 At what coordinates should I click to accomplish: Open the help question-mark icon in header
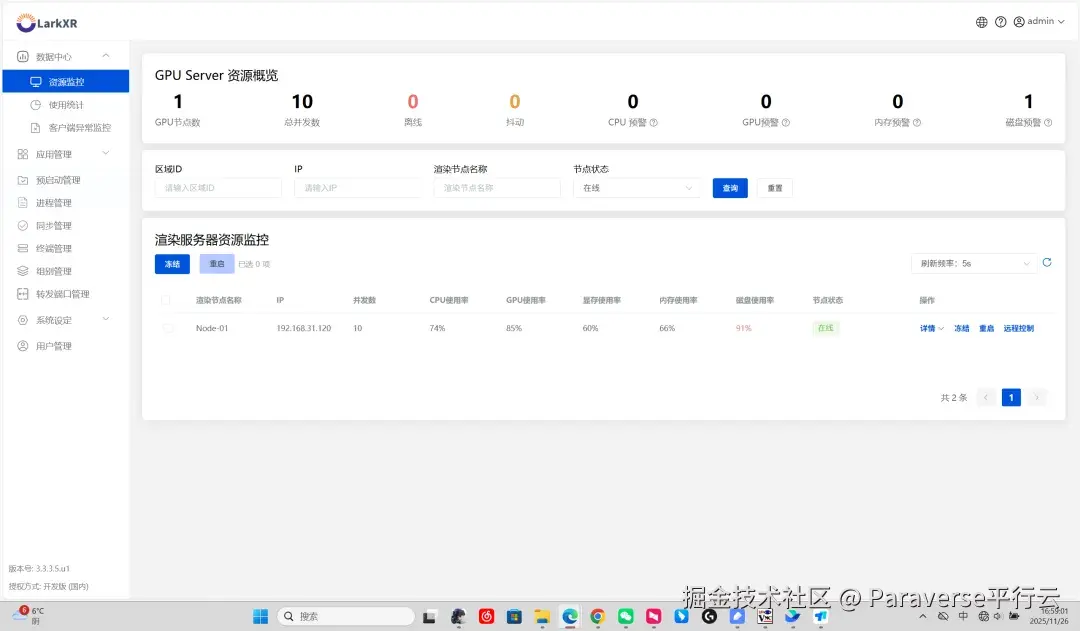click(1000, 22)
